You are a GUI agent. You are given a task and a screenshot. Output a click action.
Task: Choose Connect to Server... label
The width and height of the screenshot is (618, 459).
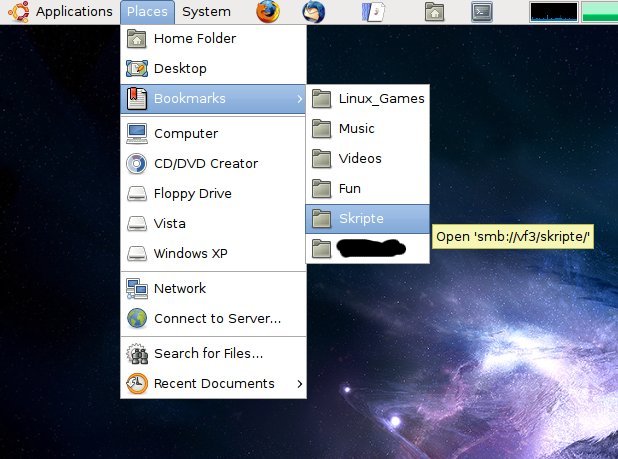[217, 318]
